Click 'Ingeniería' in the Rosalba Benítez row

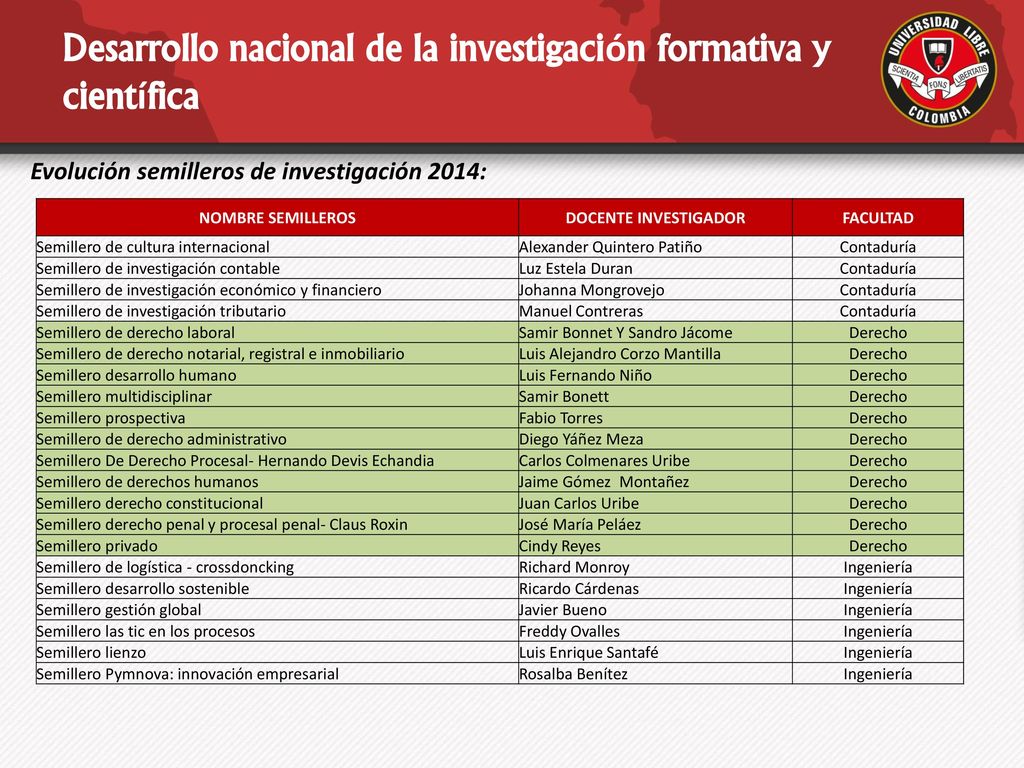[878, 674]
